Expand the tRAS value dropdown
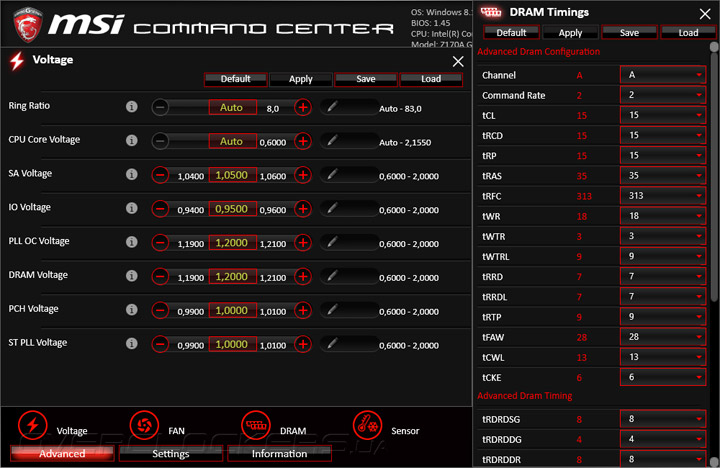720x468 pixels. [663, 175]
